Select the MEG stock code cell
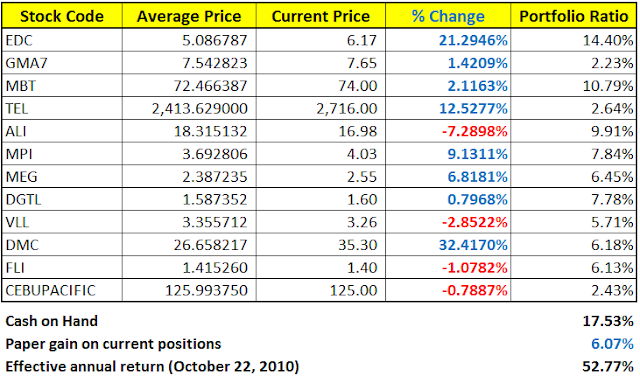 tap(62, 177)
